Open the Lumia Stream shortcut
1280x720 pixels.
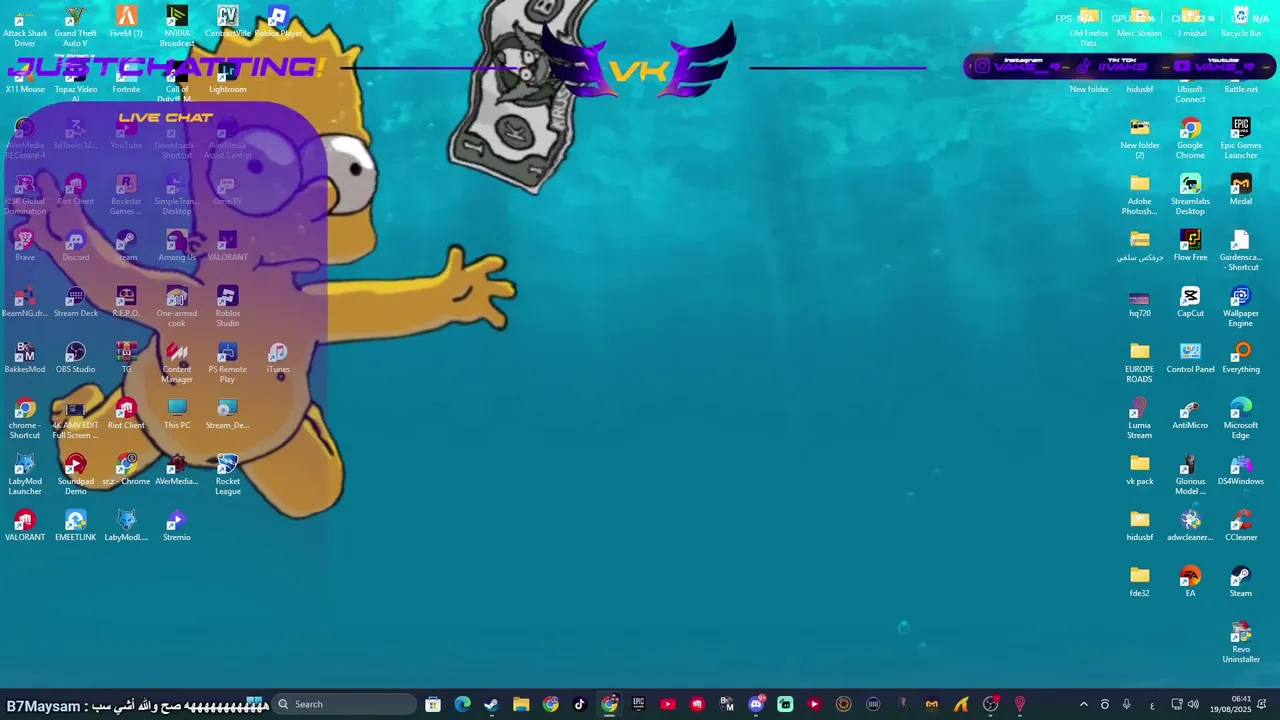[x=1139, y=419]
